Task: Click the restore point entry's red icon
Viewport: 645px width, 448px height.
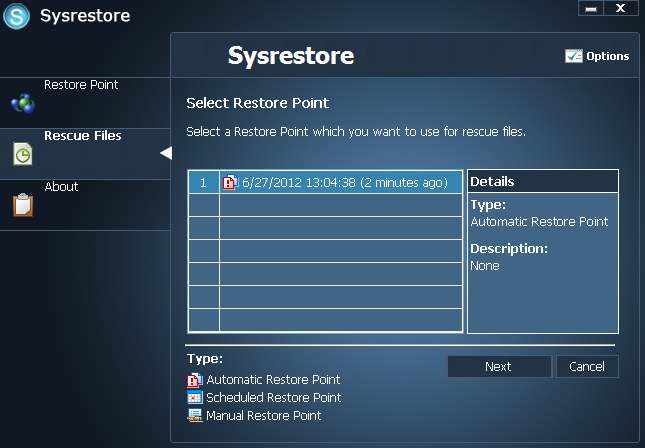Action: pos(230,182)
